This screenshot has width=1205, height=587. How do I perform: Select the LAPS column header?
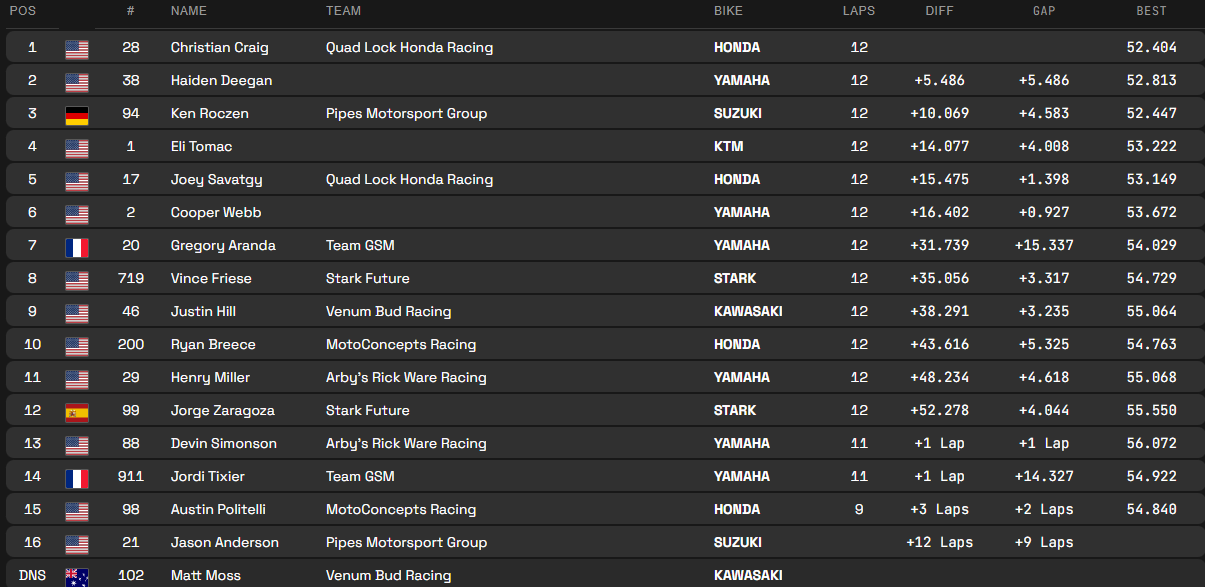point(858,11)
